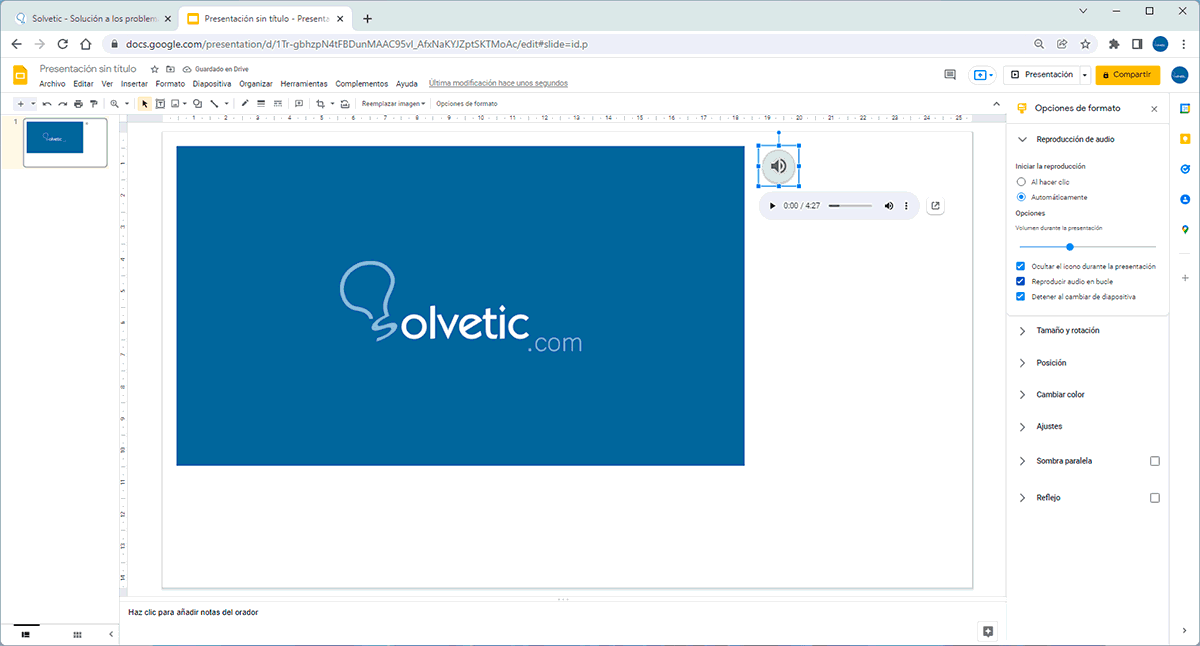Change border weight icon
1200x646 pixels.
click(x=261, y=104)
